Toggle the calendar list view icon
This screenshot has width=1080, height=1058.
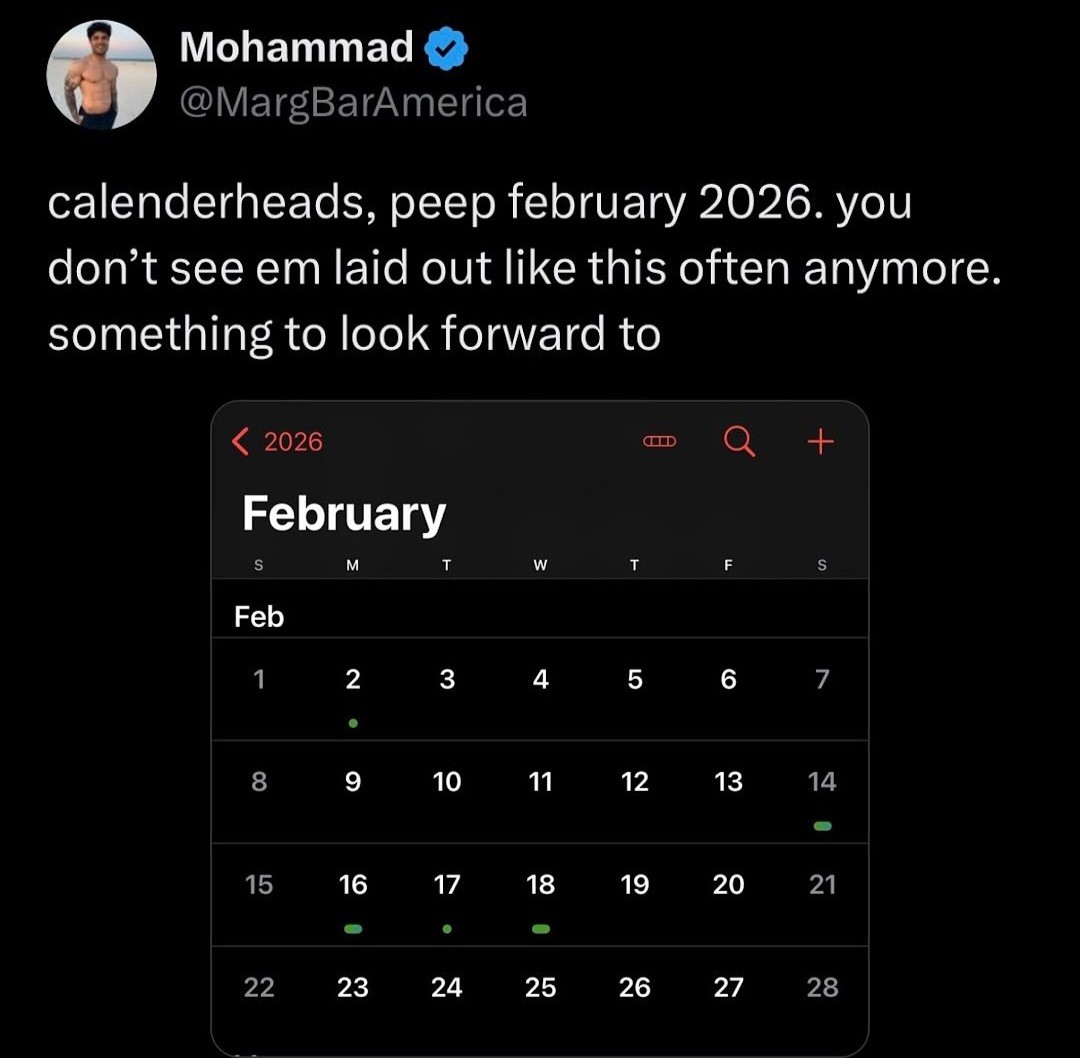[x=660, y=441]
